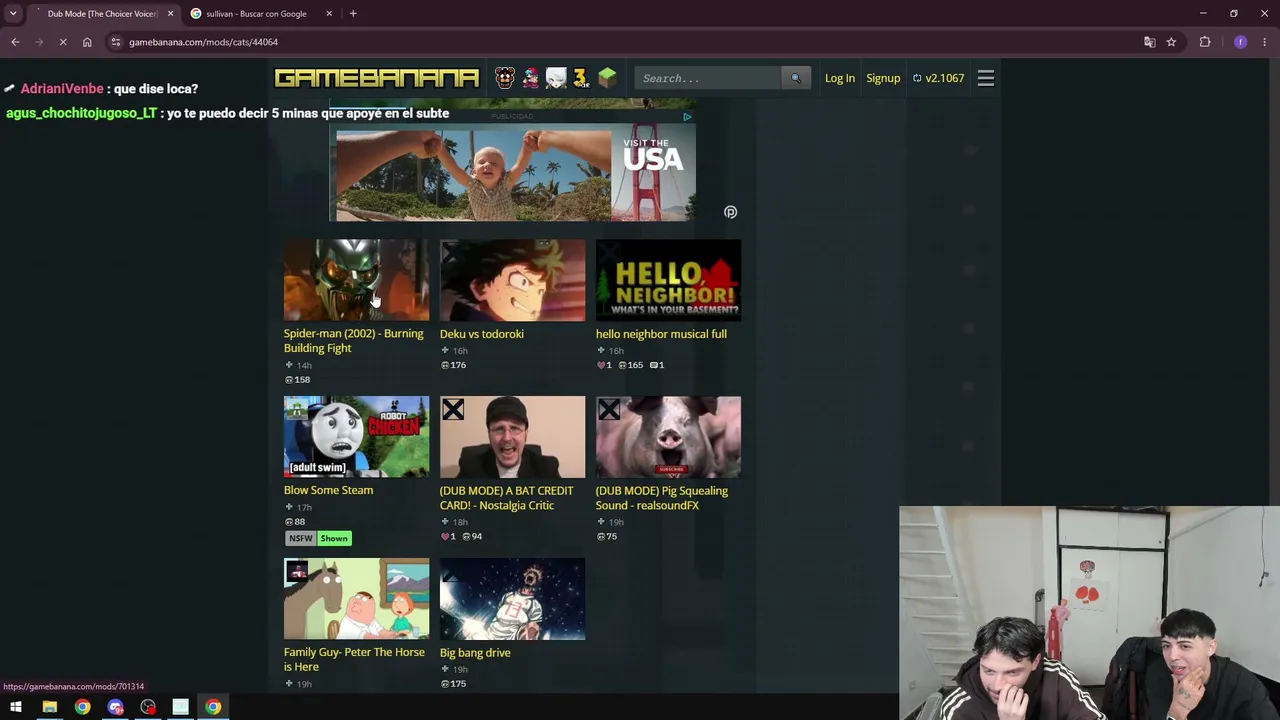
Task: Click the GameBanana logo
Action: (377, 78)
